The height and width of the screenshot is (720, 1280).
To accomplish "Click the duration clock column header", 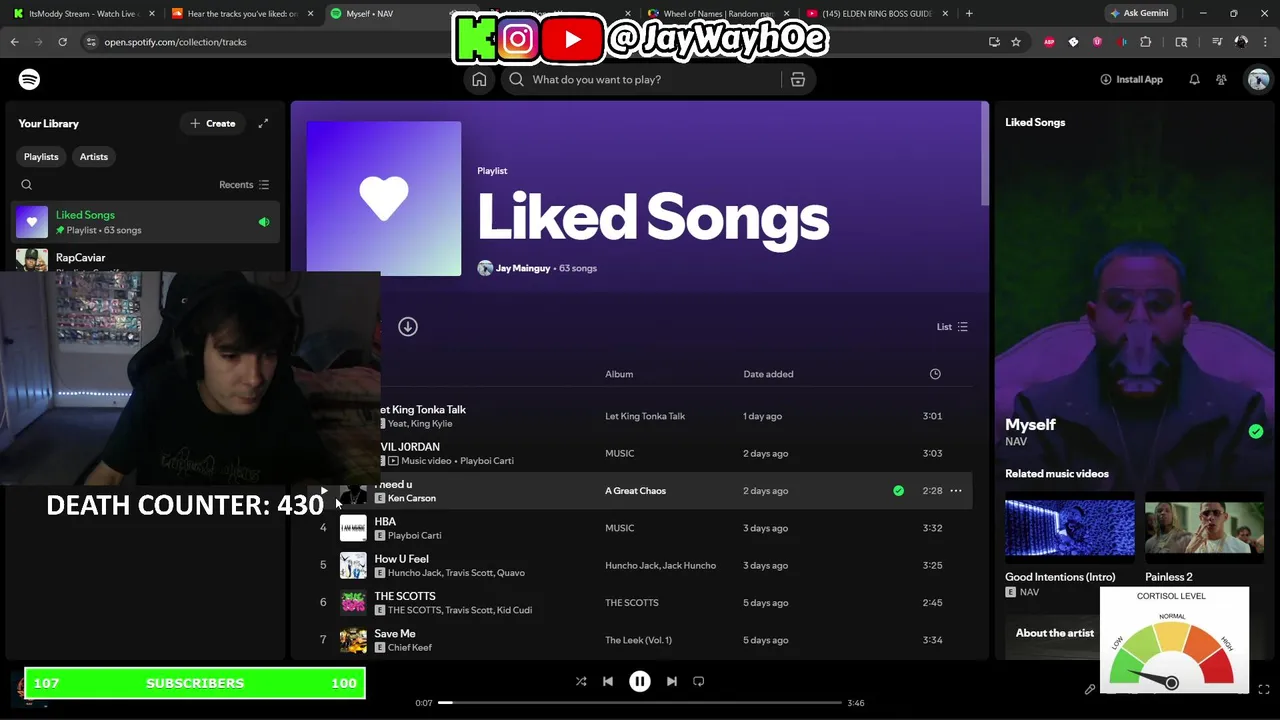I will point(935,374).
